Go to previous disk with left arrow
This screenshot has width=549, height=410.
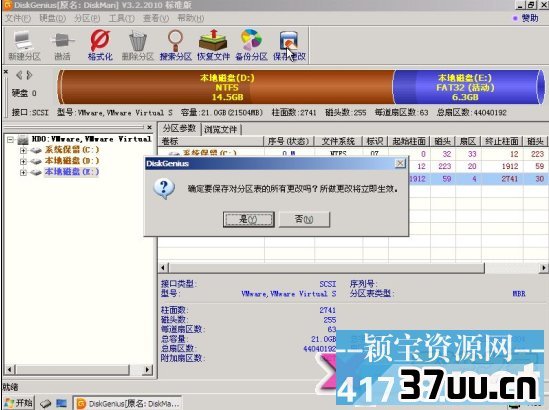19,75
